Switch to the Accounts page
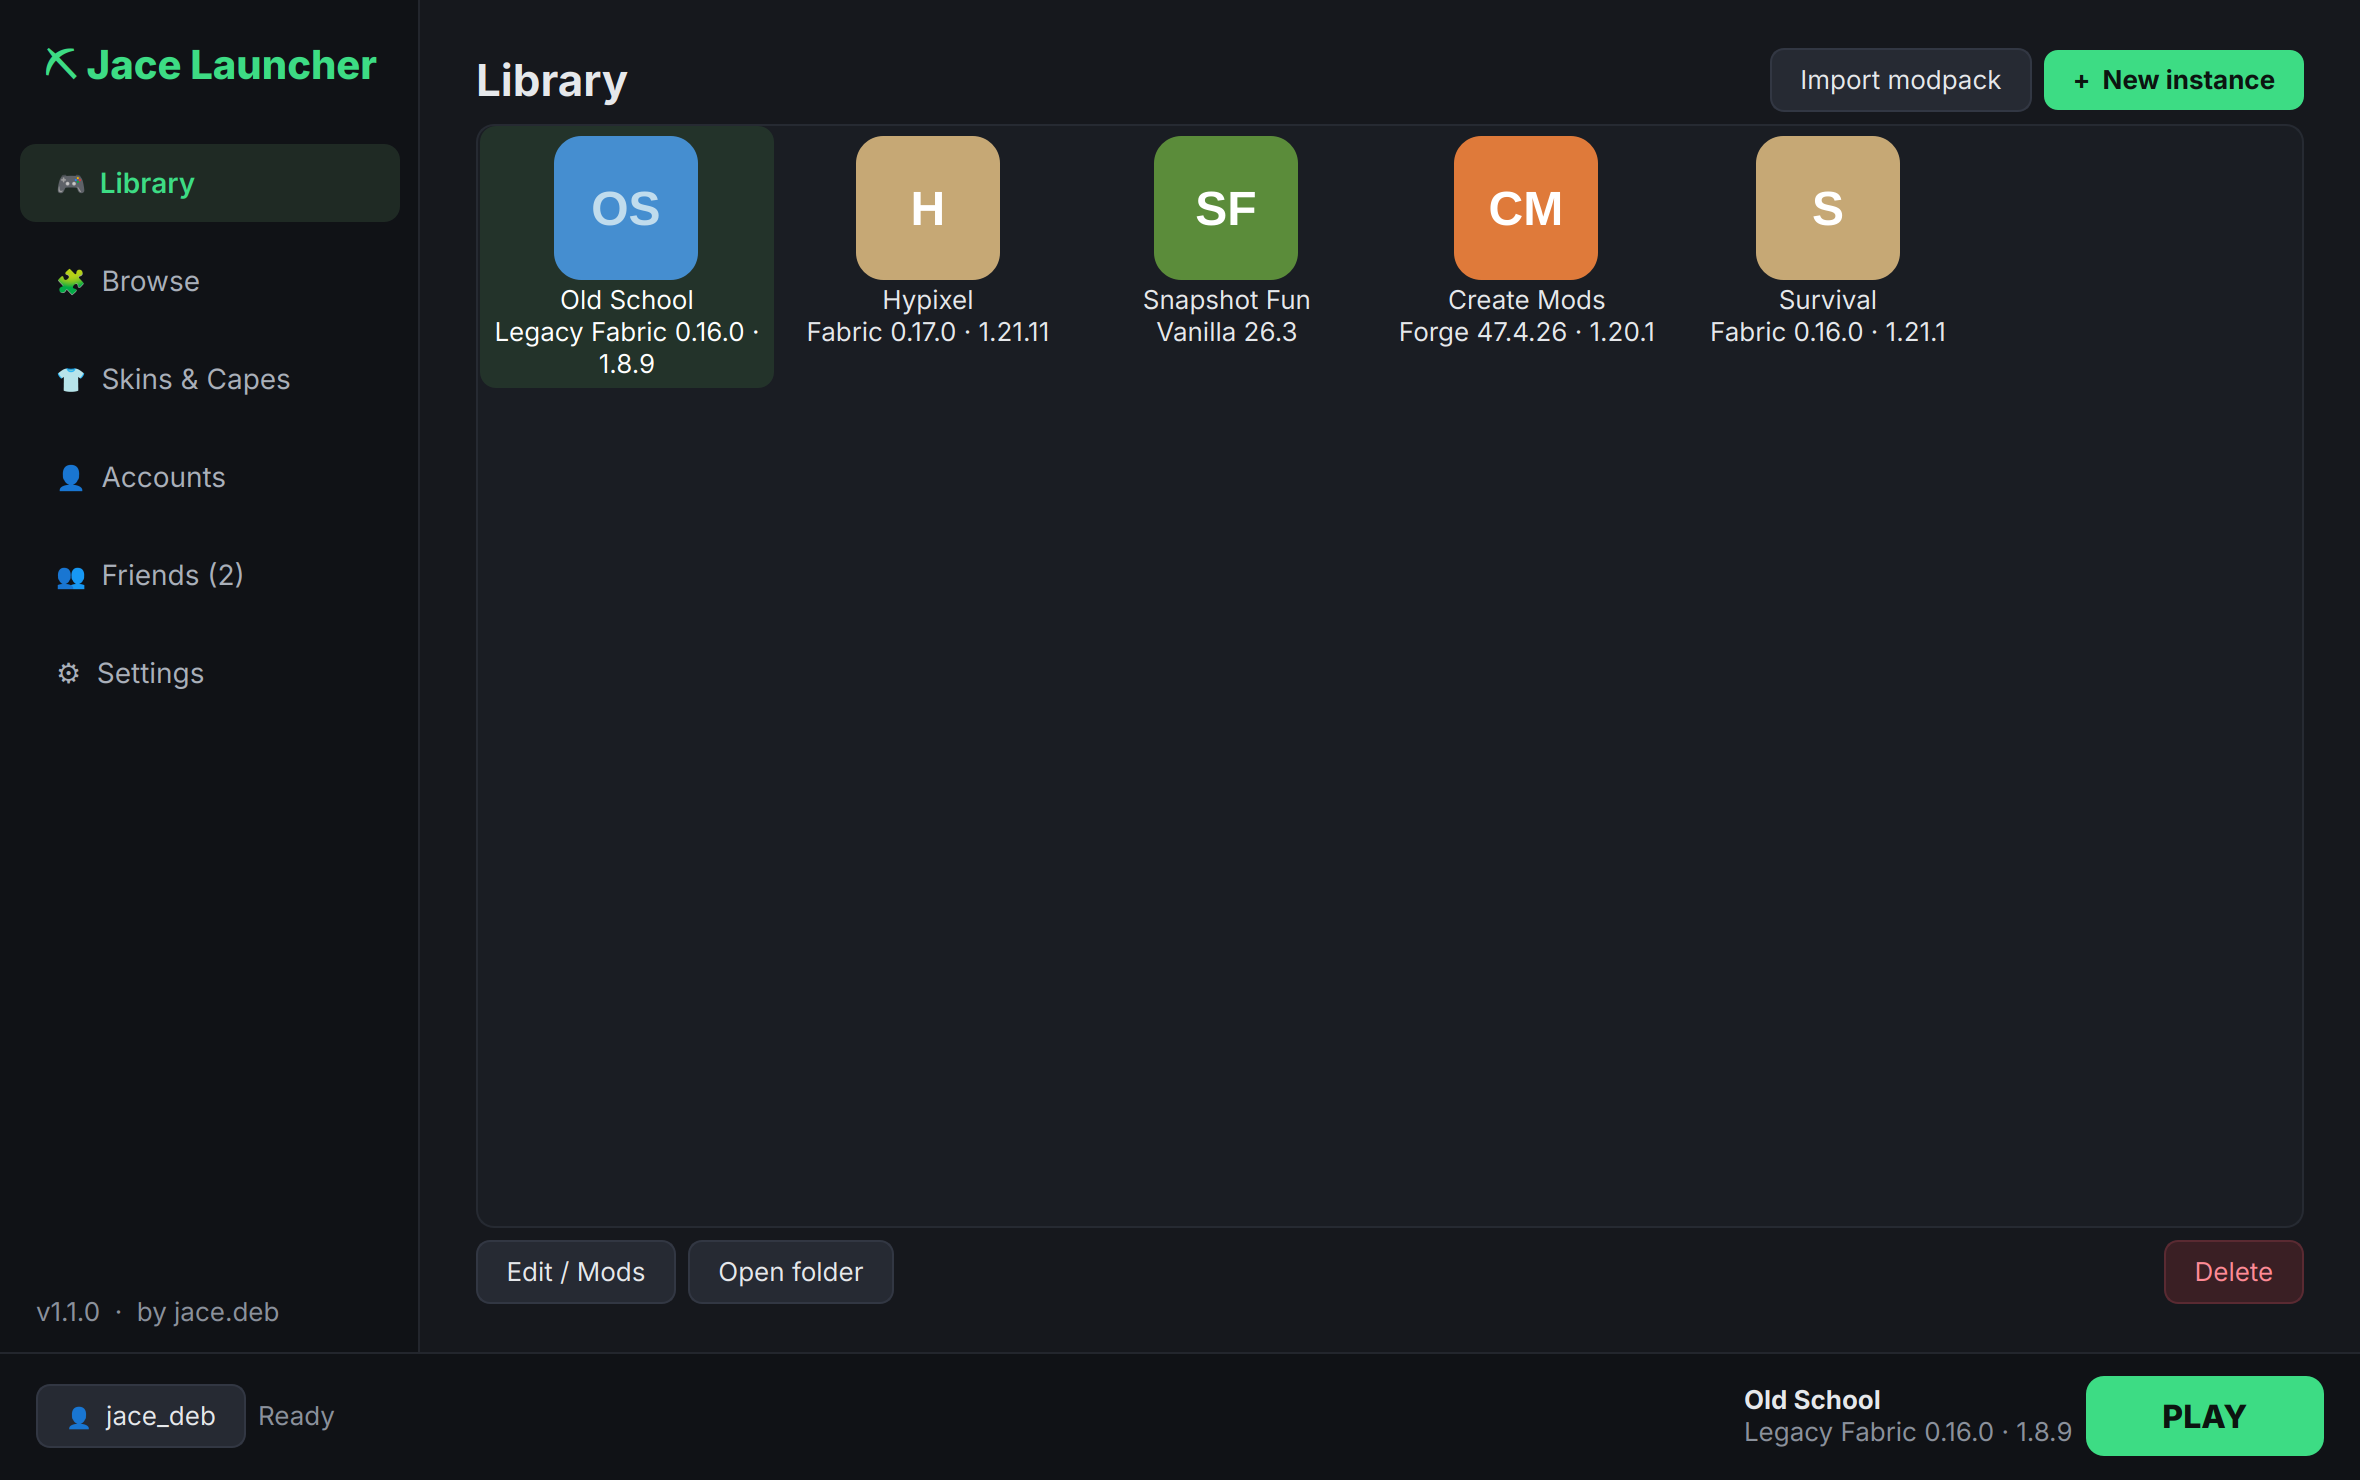The height and width of the screenshot is (1480, 2360). pos(210,477)
